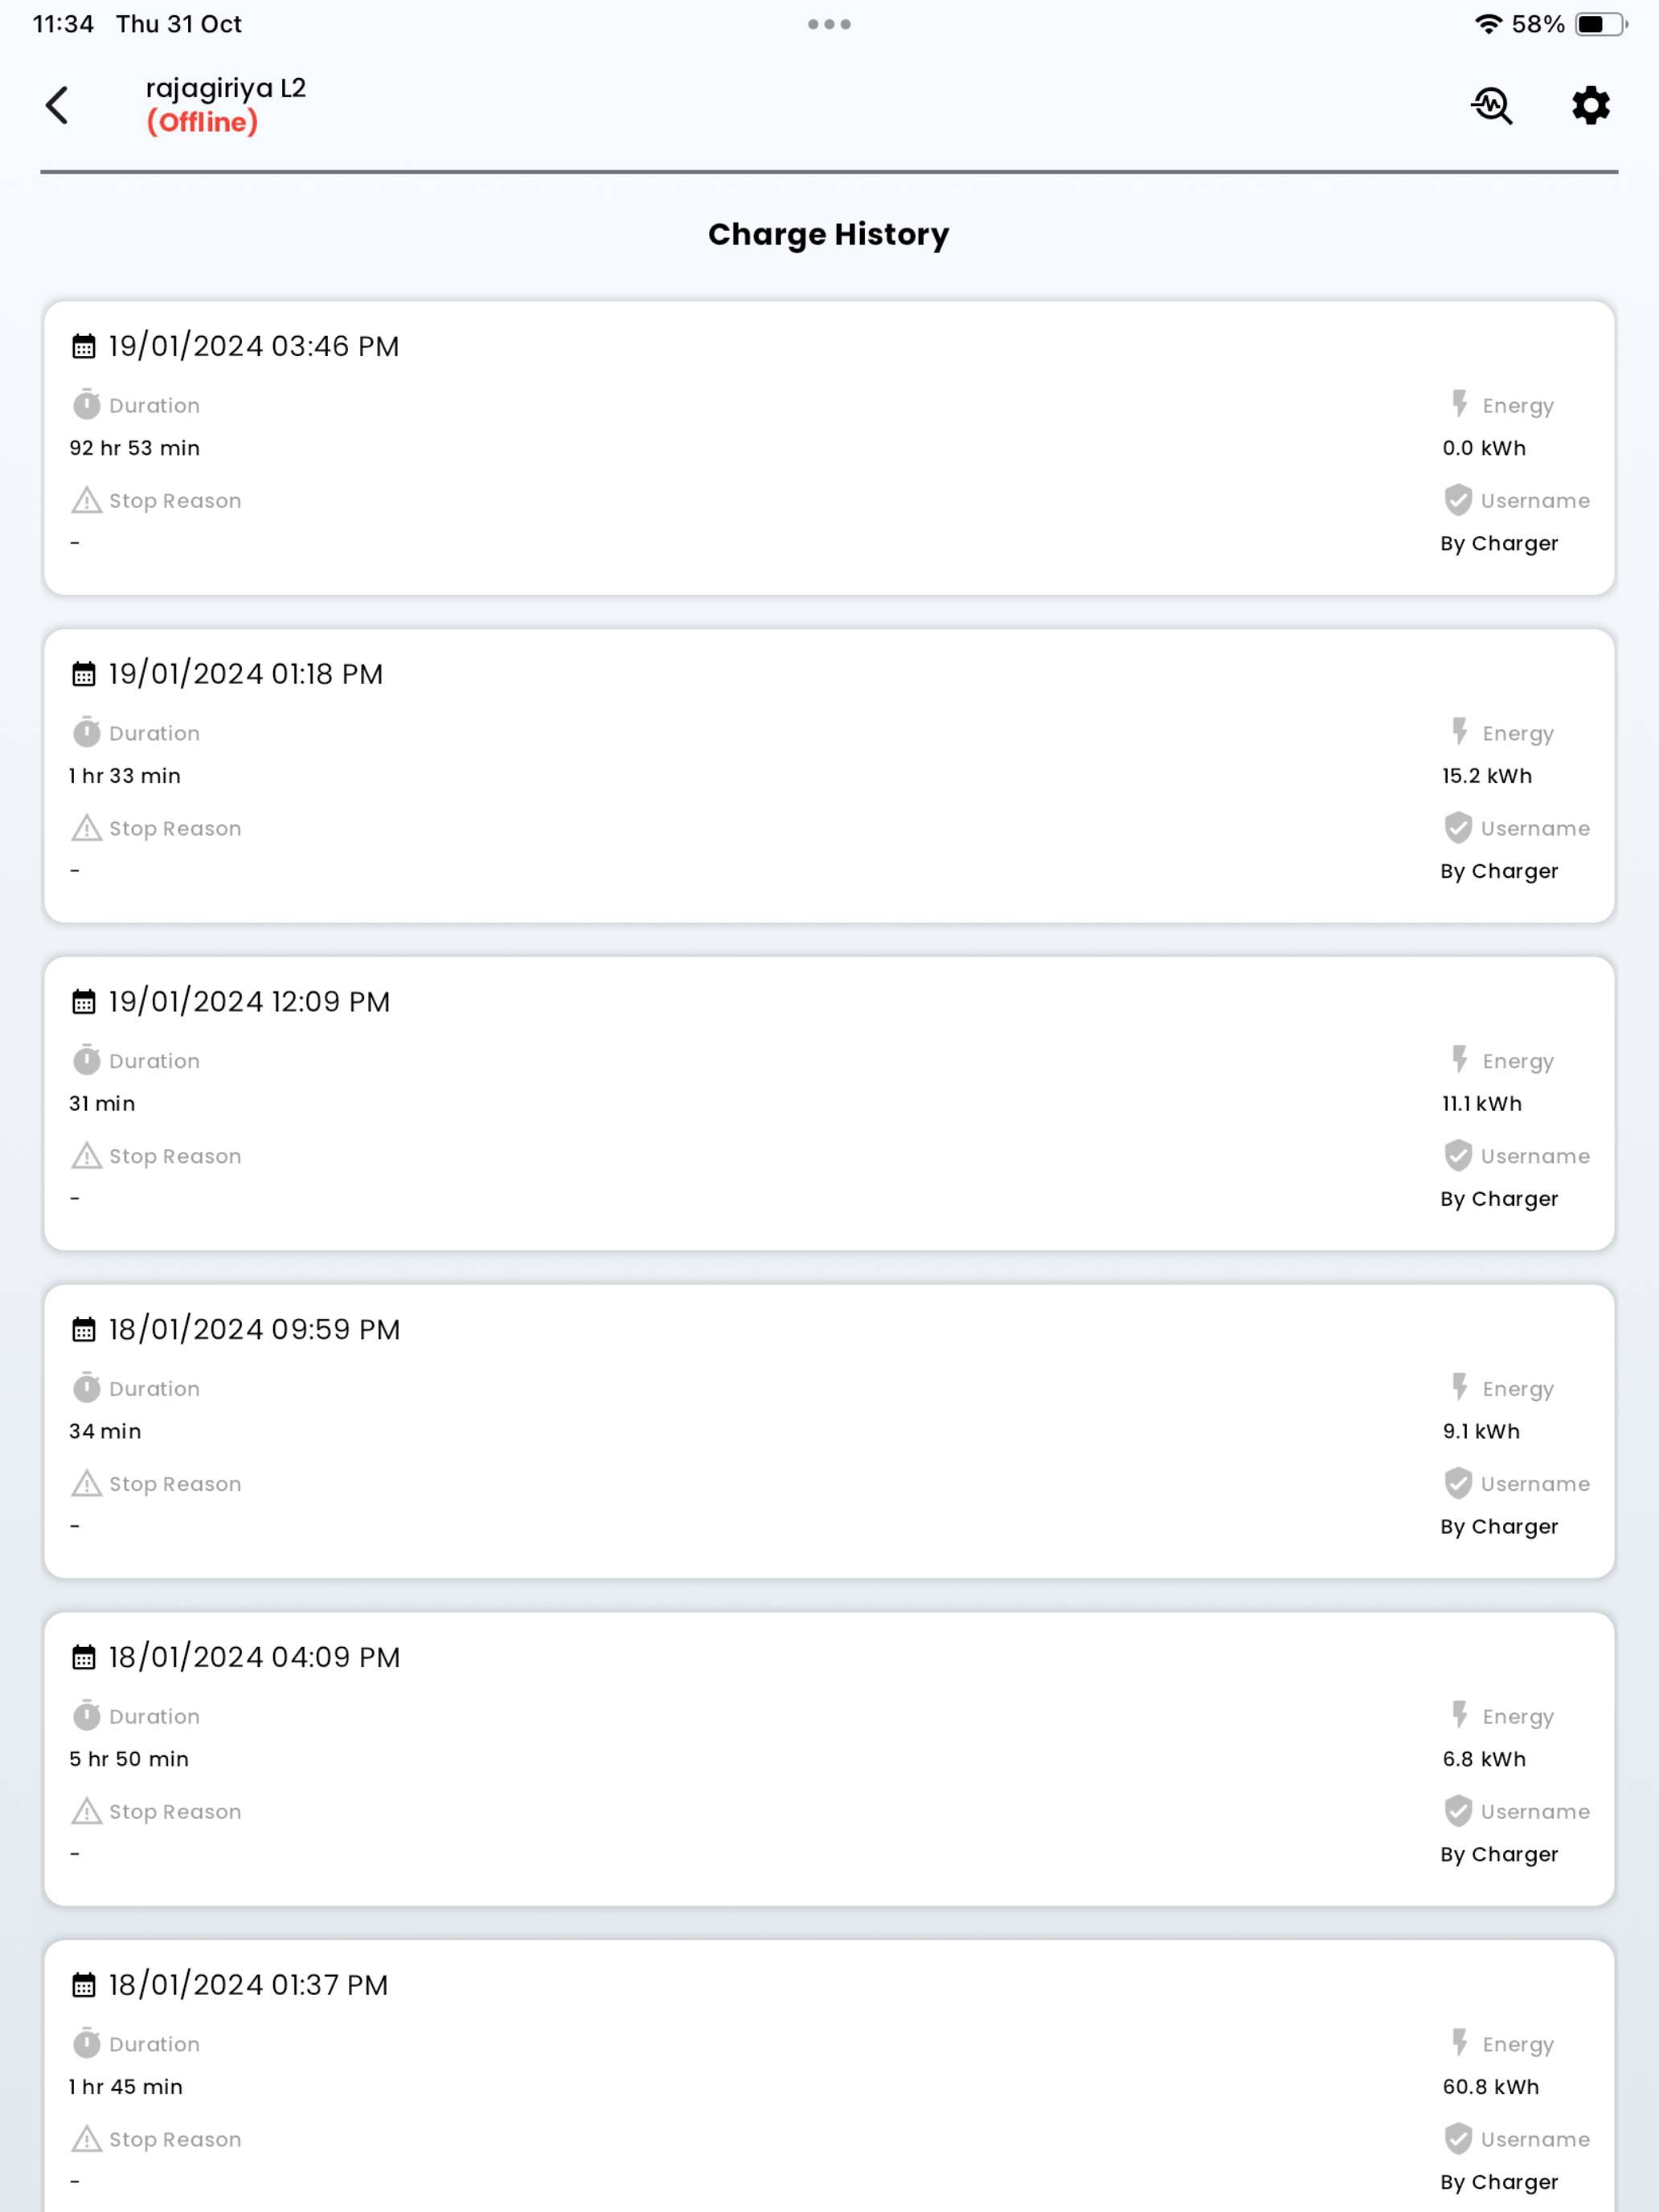Select the 34 min duration session
This screenshot has width=1659, height=2212.
pyautogui.click(x=829, y=1432)
